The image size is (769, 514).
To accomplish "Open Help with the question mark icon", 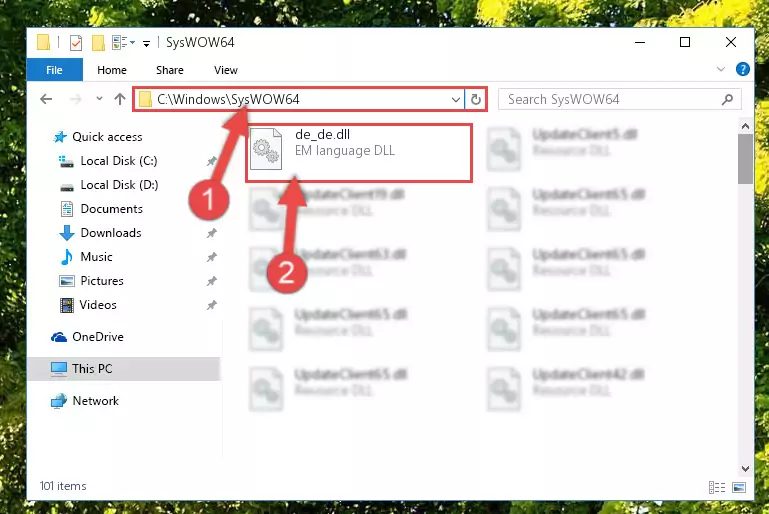I will 743,69.
